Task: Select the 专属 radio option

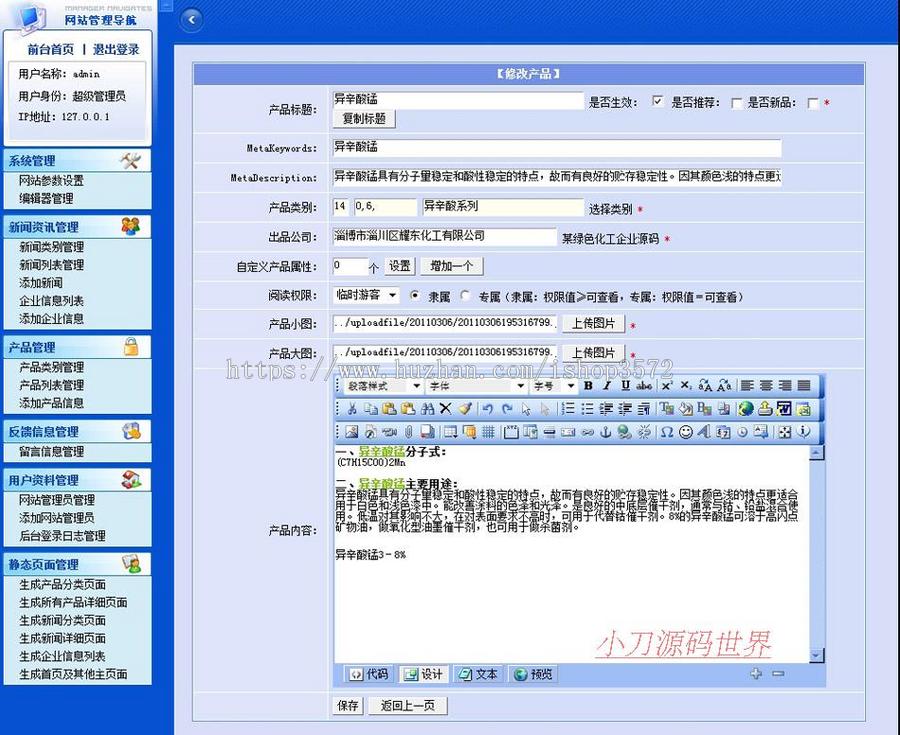Action: (x=465, y=295)
